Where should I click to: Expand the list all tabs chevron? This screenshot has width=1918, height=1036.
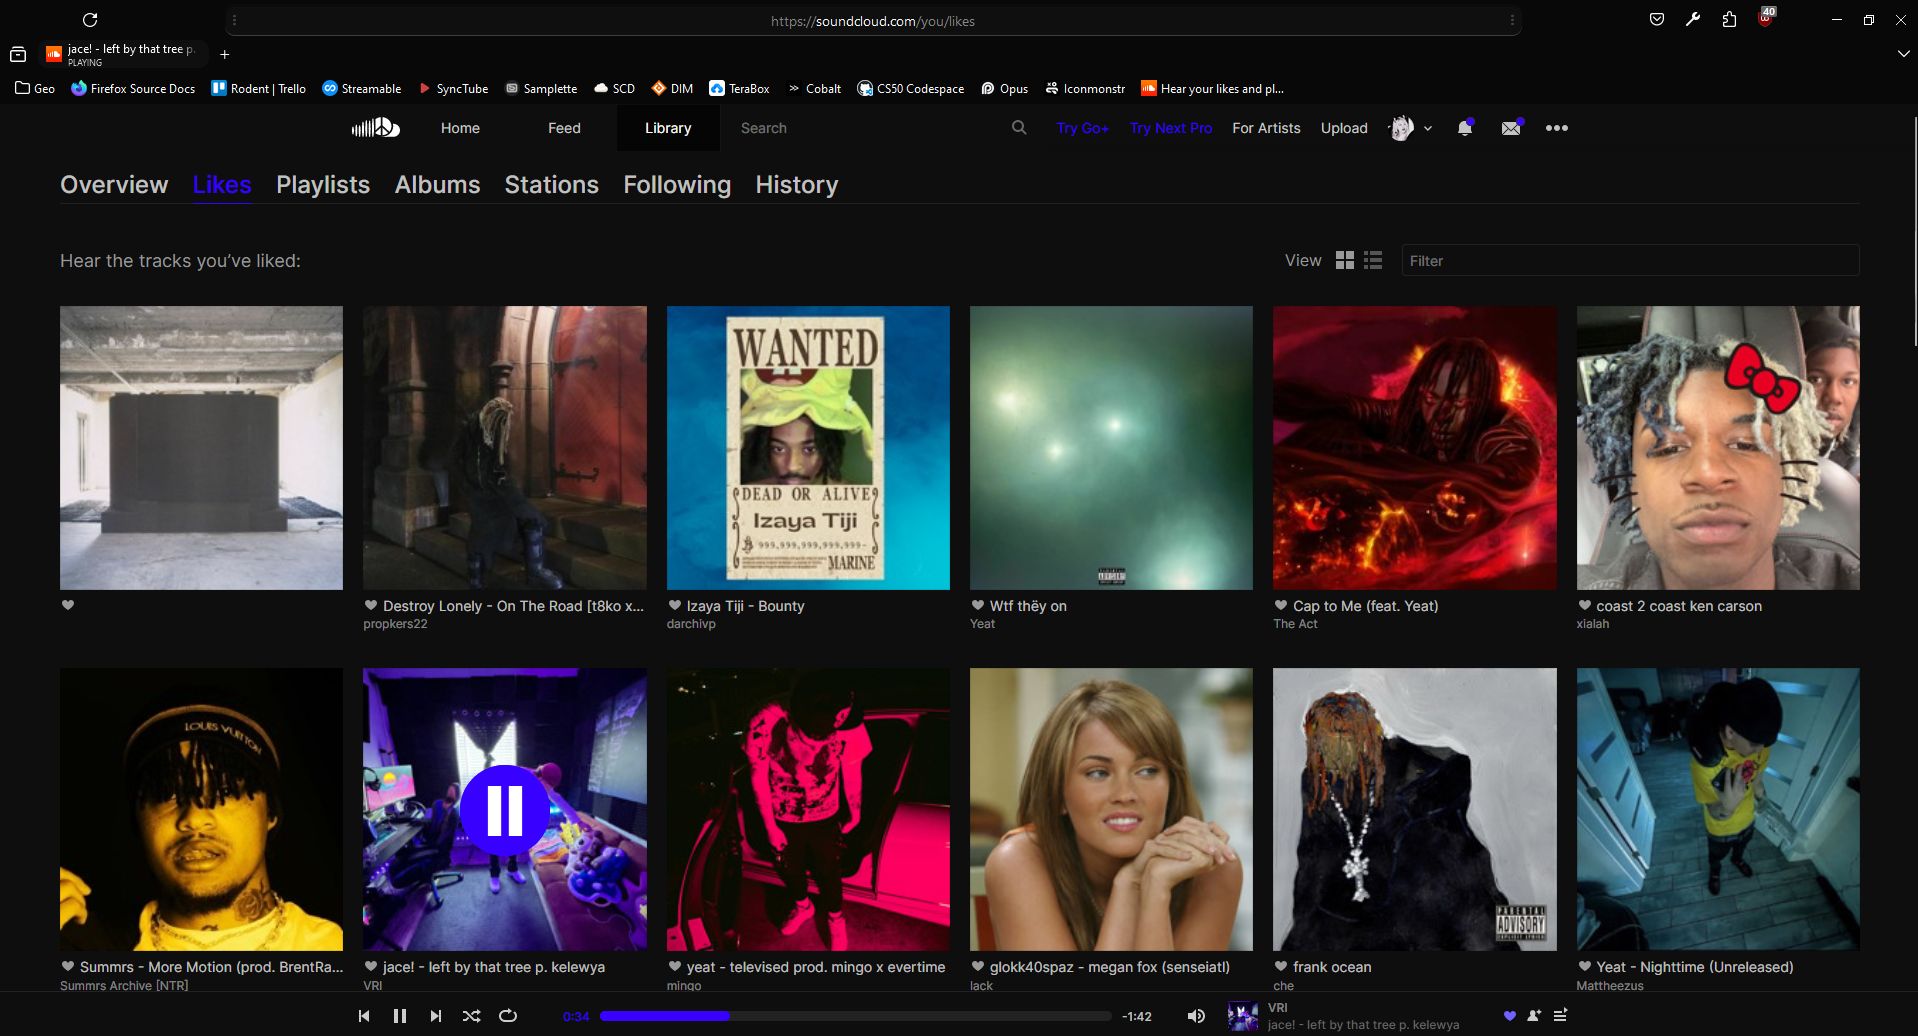pos(1903,54)
